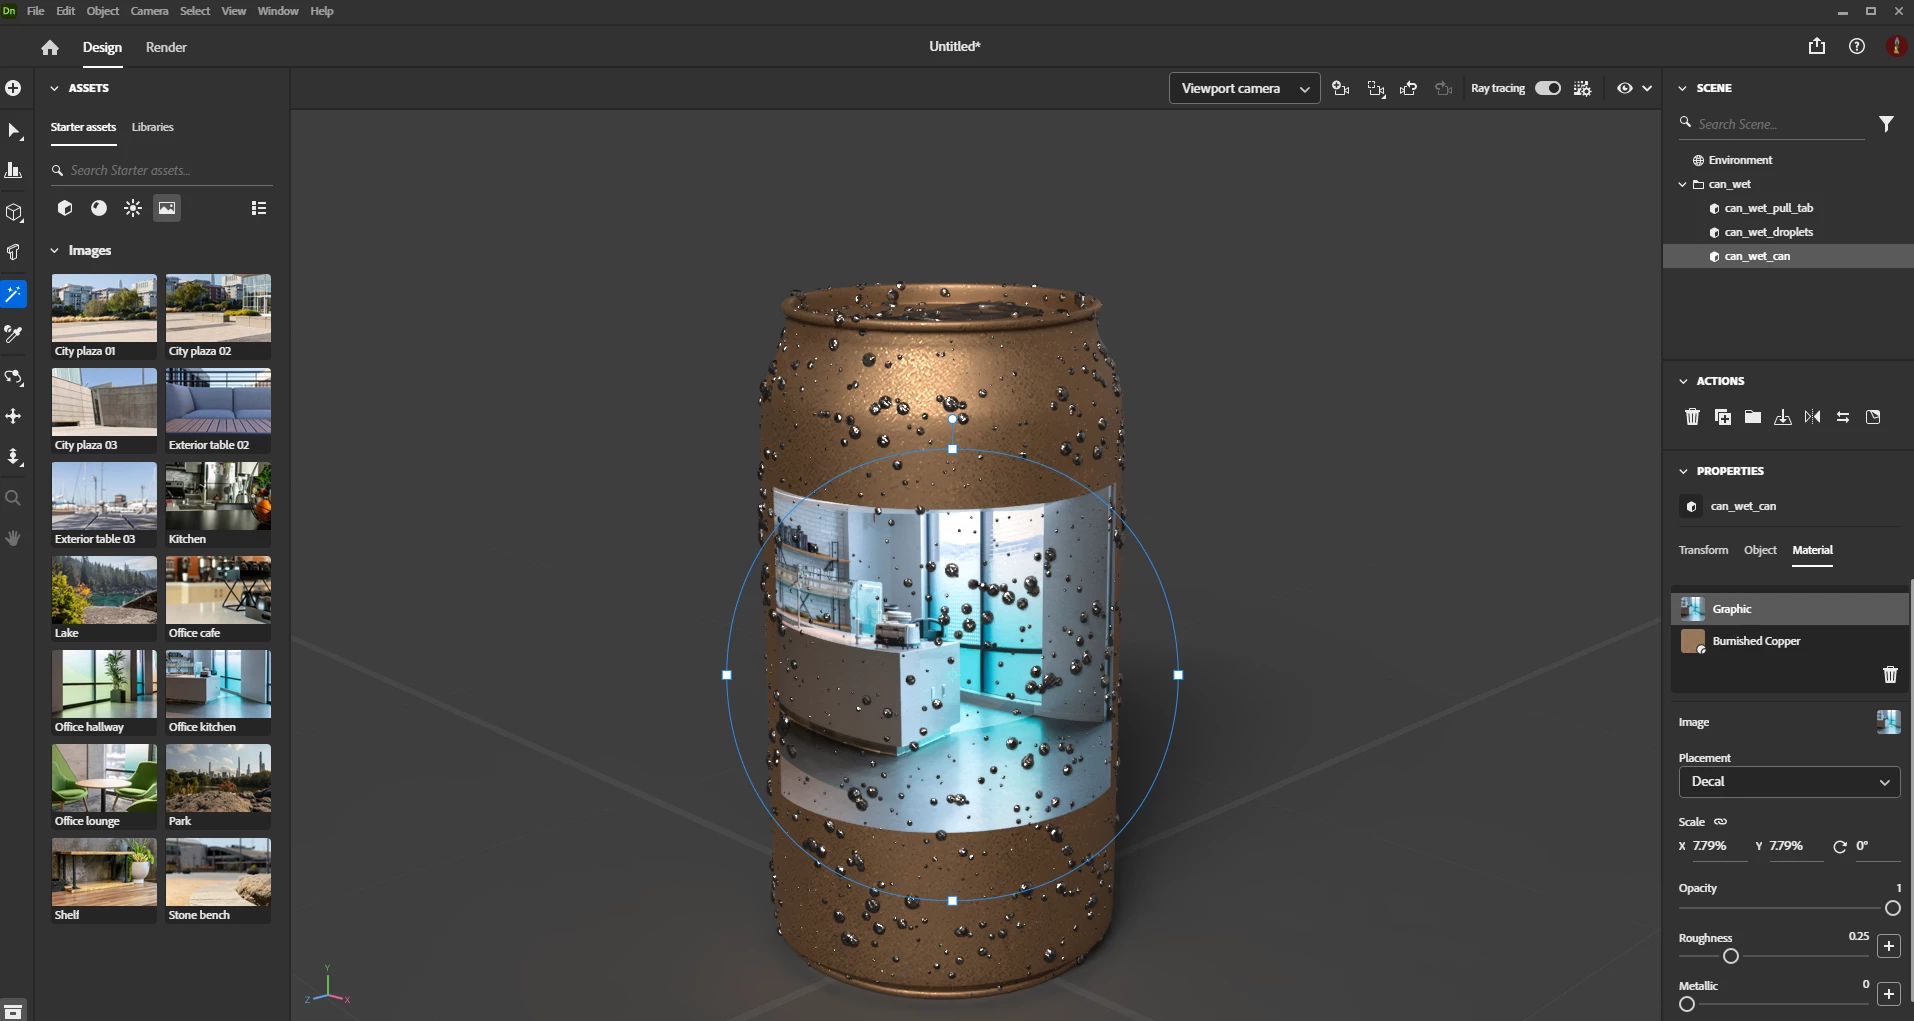Pick the Select and Scale tool

[x=13, y=171]
